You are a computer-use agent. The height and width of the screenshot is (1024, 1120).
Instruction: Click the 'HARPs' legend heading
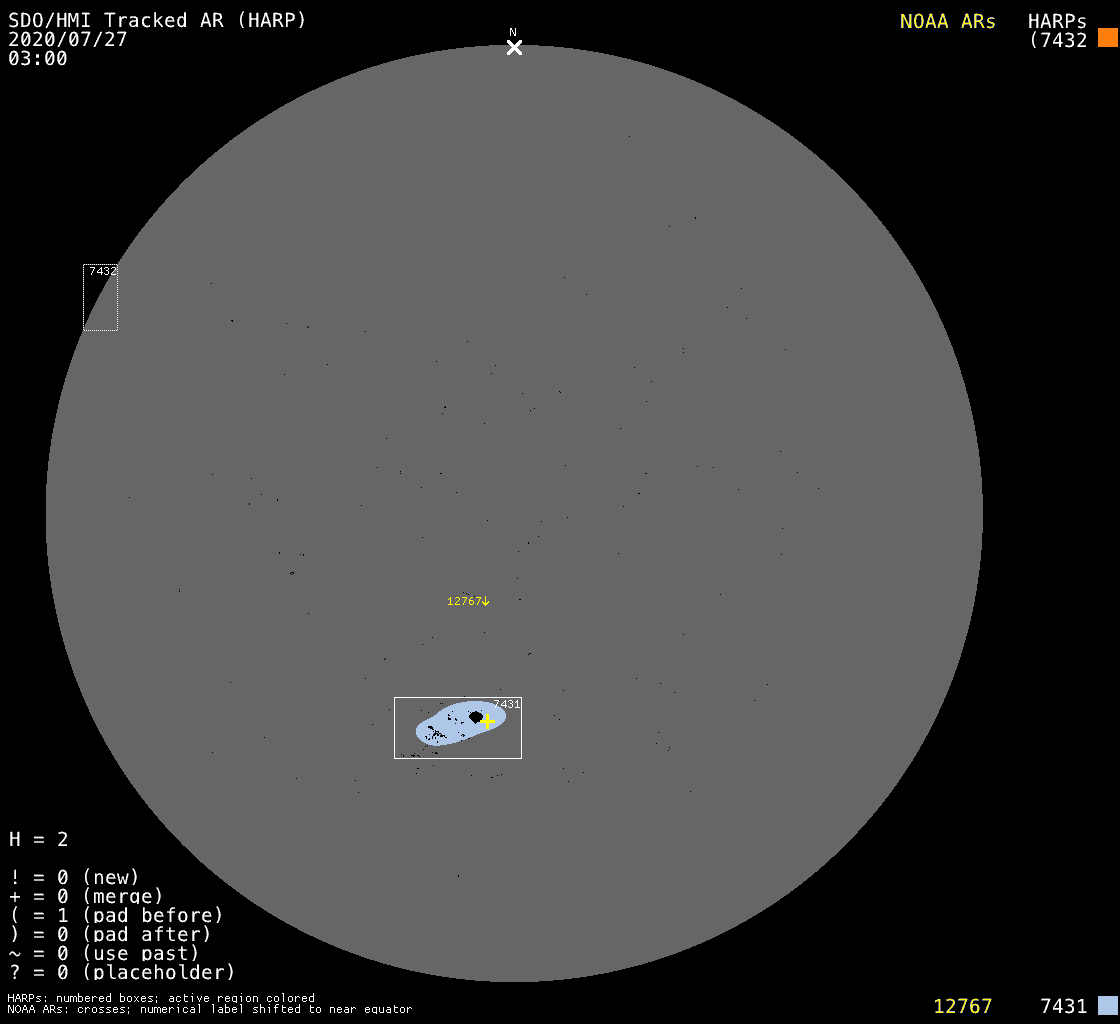1057,21
